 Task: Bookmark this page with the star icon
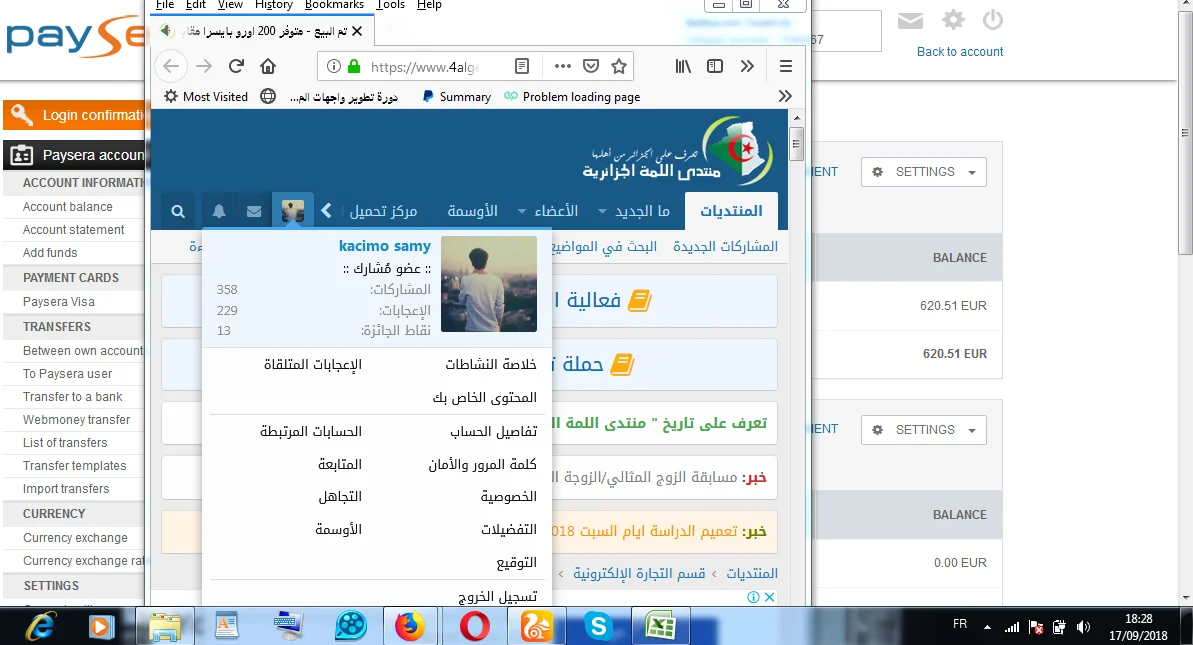(619, 66)
